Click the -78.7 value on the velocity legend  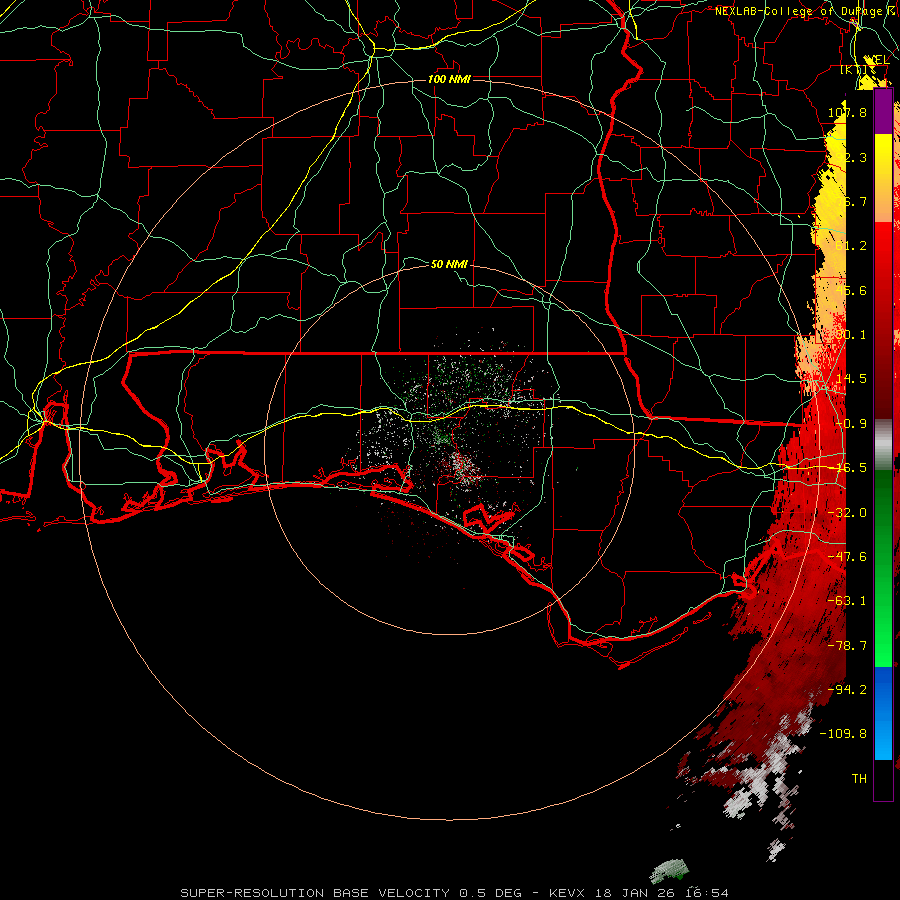click(x=847, y=645)
